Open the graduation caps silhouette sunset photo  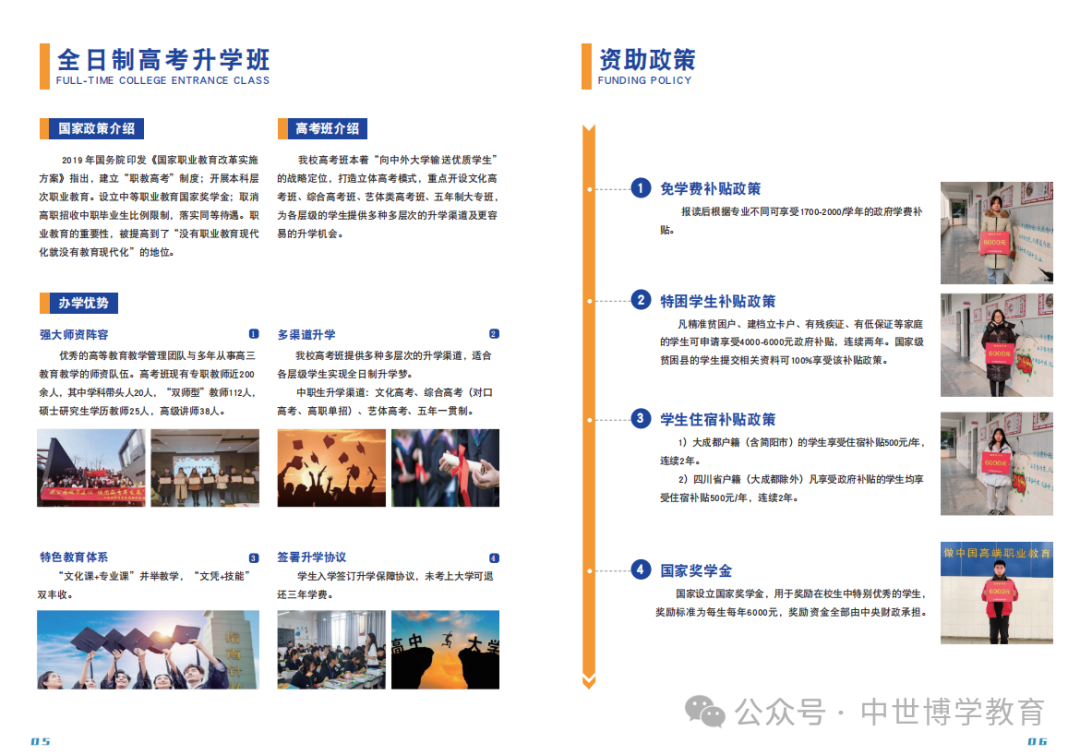pos(330,468)
